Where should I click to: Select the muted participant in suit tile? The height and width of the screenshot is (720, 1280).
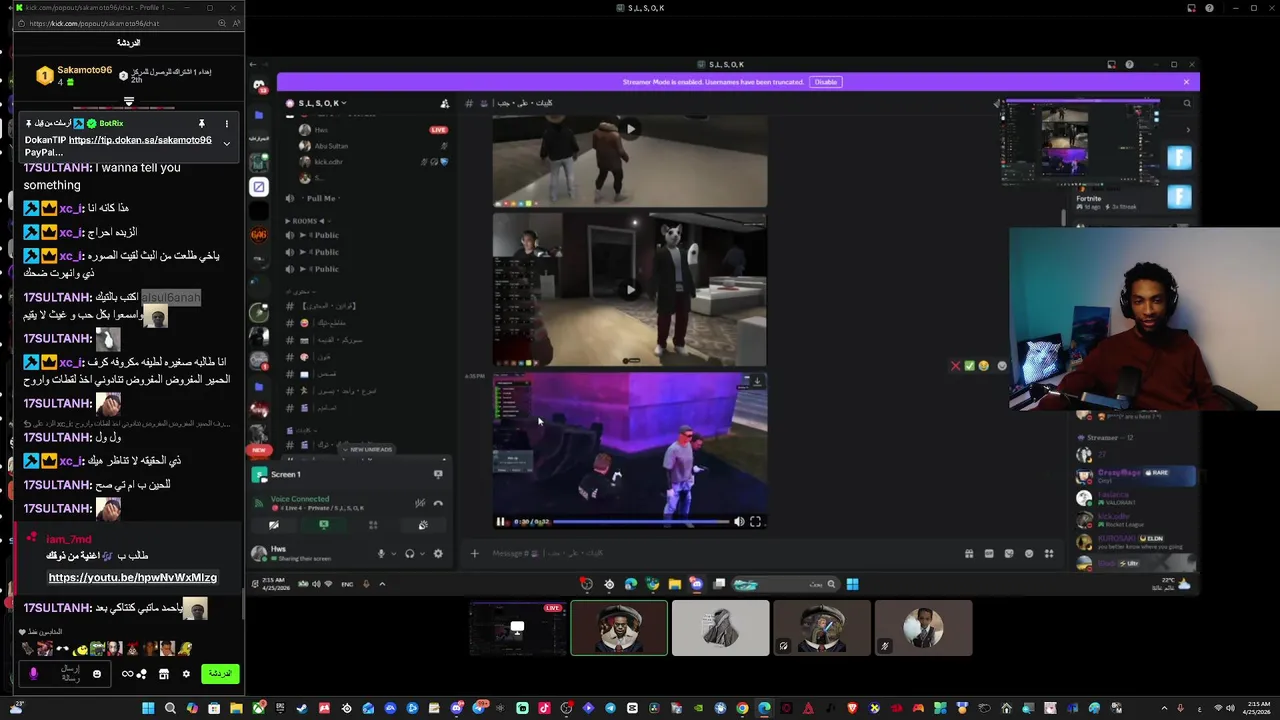[x=922, y=628]
